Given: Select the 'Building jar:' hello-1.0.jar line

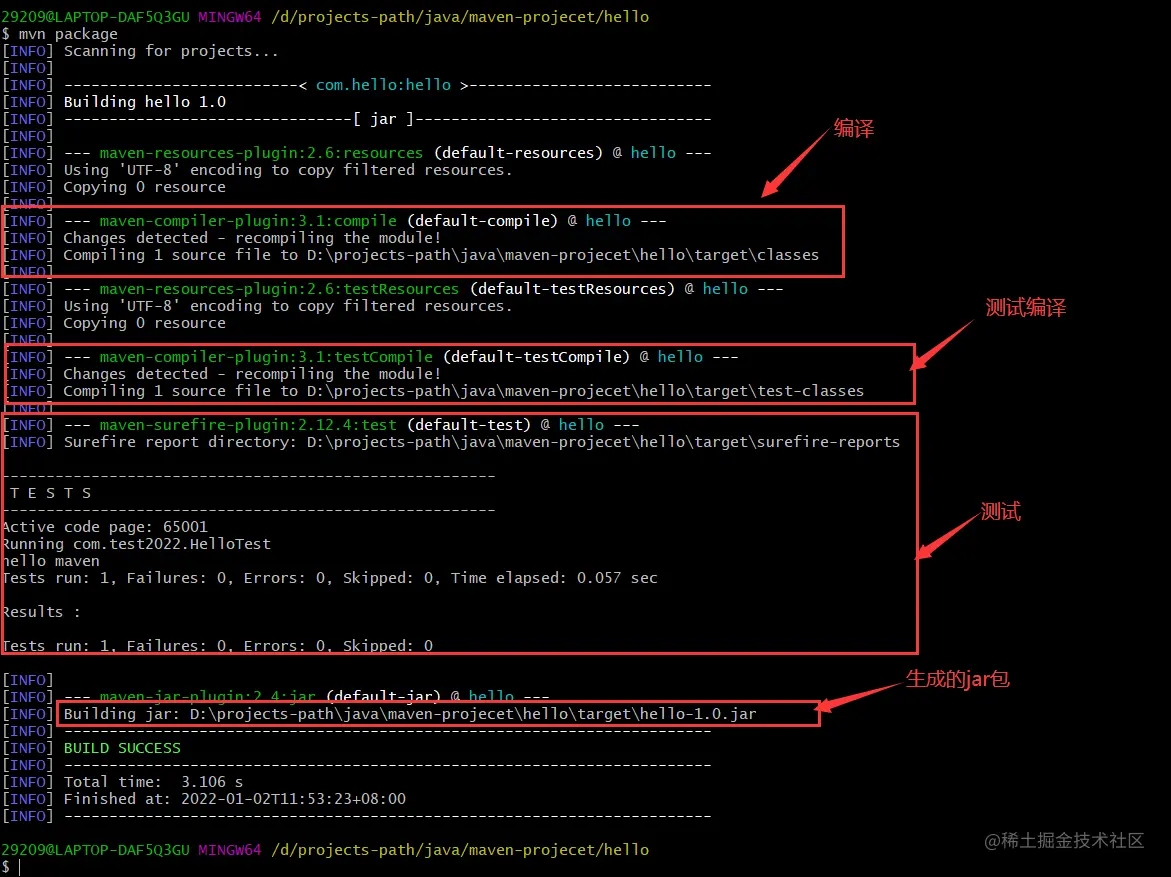Looking at the screenshot, I should (x=410, y=714).
